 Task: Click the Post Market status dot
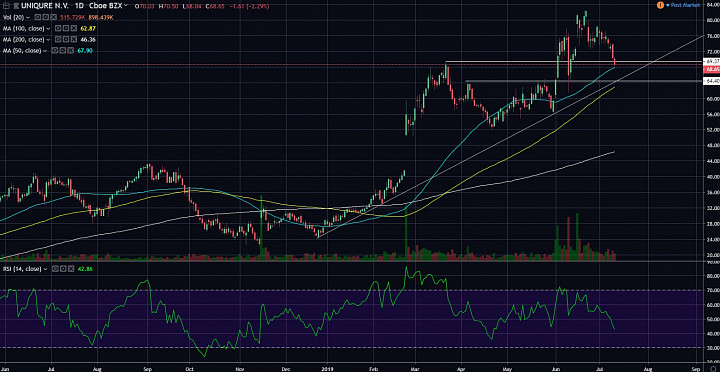tap(668, 5)
